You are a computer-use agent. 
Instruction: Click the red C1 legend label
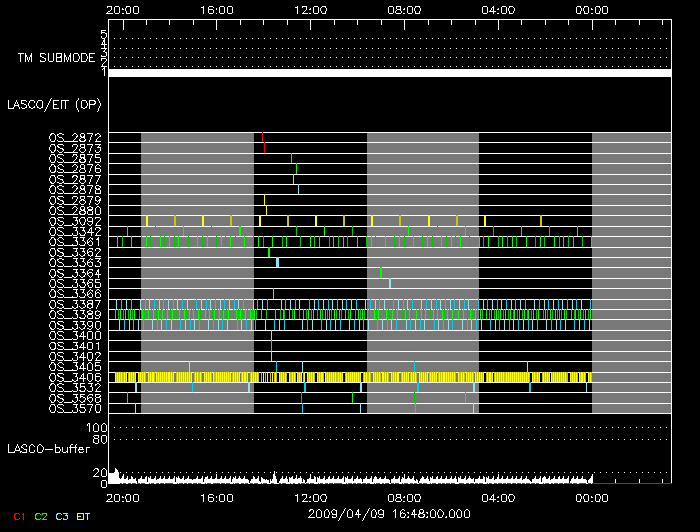tap(17, 516)
